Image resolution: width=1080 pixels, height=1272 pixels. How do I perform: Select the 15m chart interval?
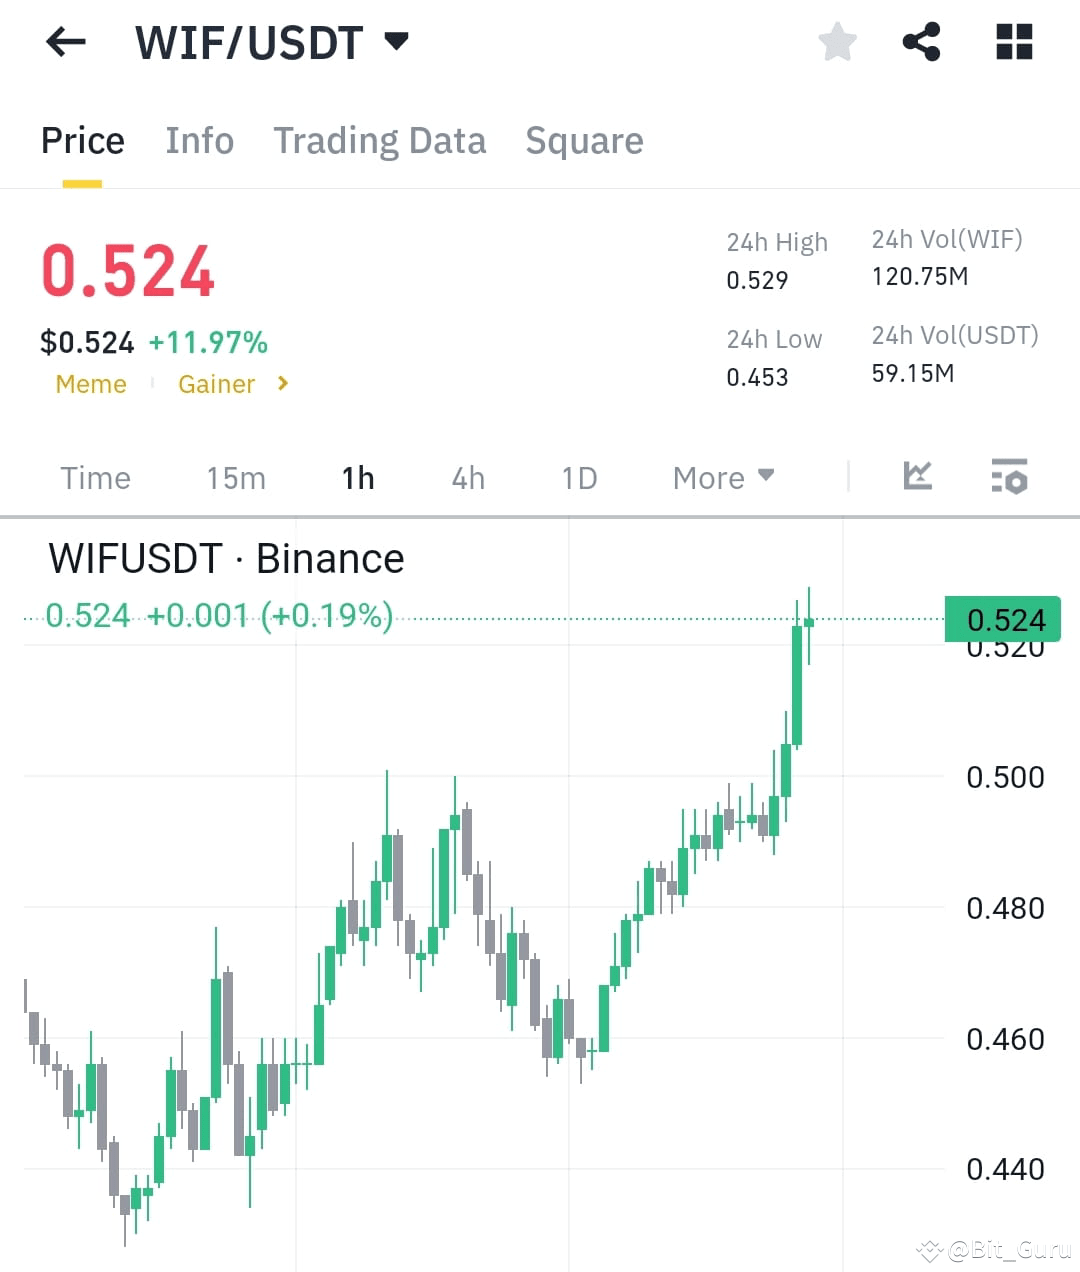235,478
